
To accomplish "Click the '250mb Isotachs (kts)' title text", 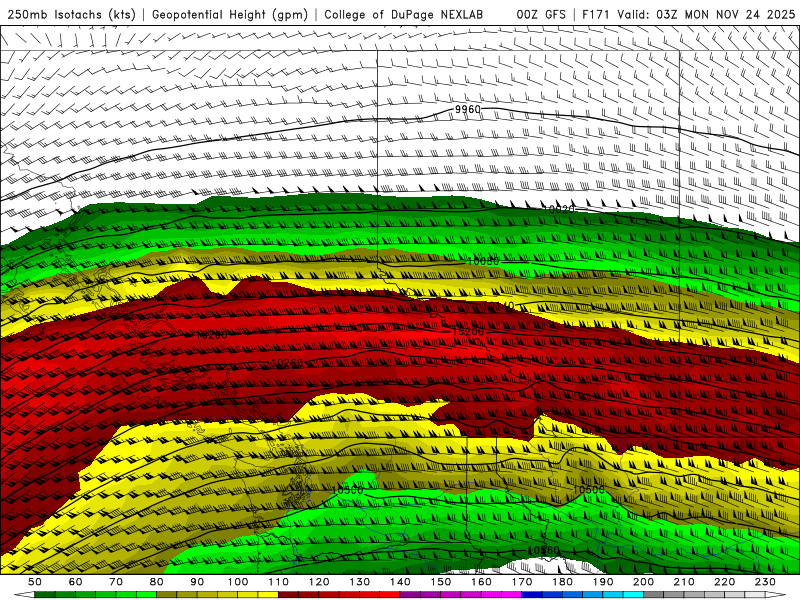I will (71, 14).
